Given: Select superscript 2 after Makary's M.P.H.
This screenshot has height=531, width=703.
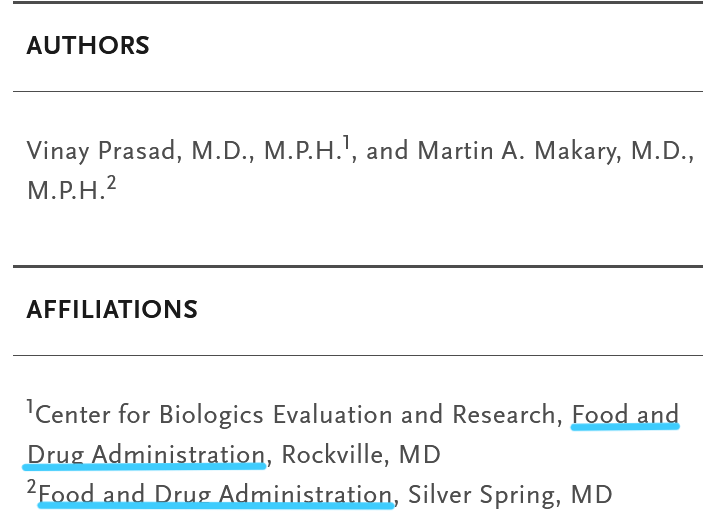Looking at the screenshot, I should (x=111, y=183).
